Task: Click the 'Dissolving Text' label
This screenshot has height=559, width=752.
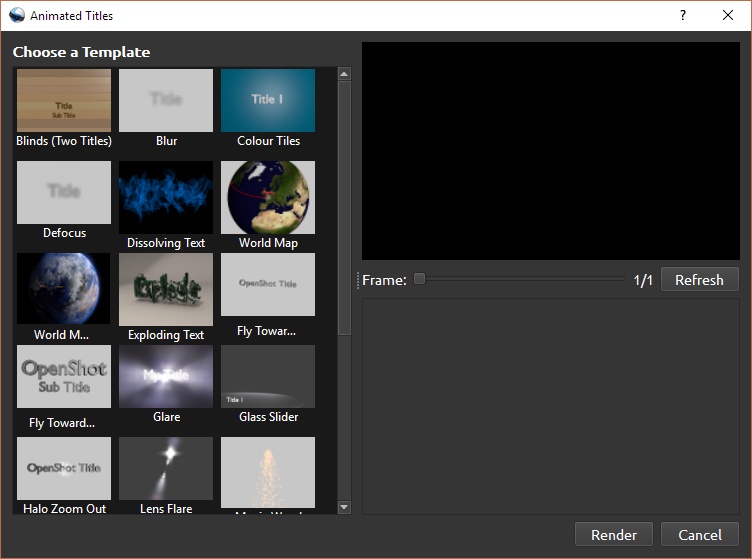Action: coord(166,243)
